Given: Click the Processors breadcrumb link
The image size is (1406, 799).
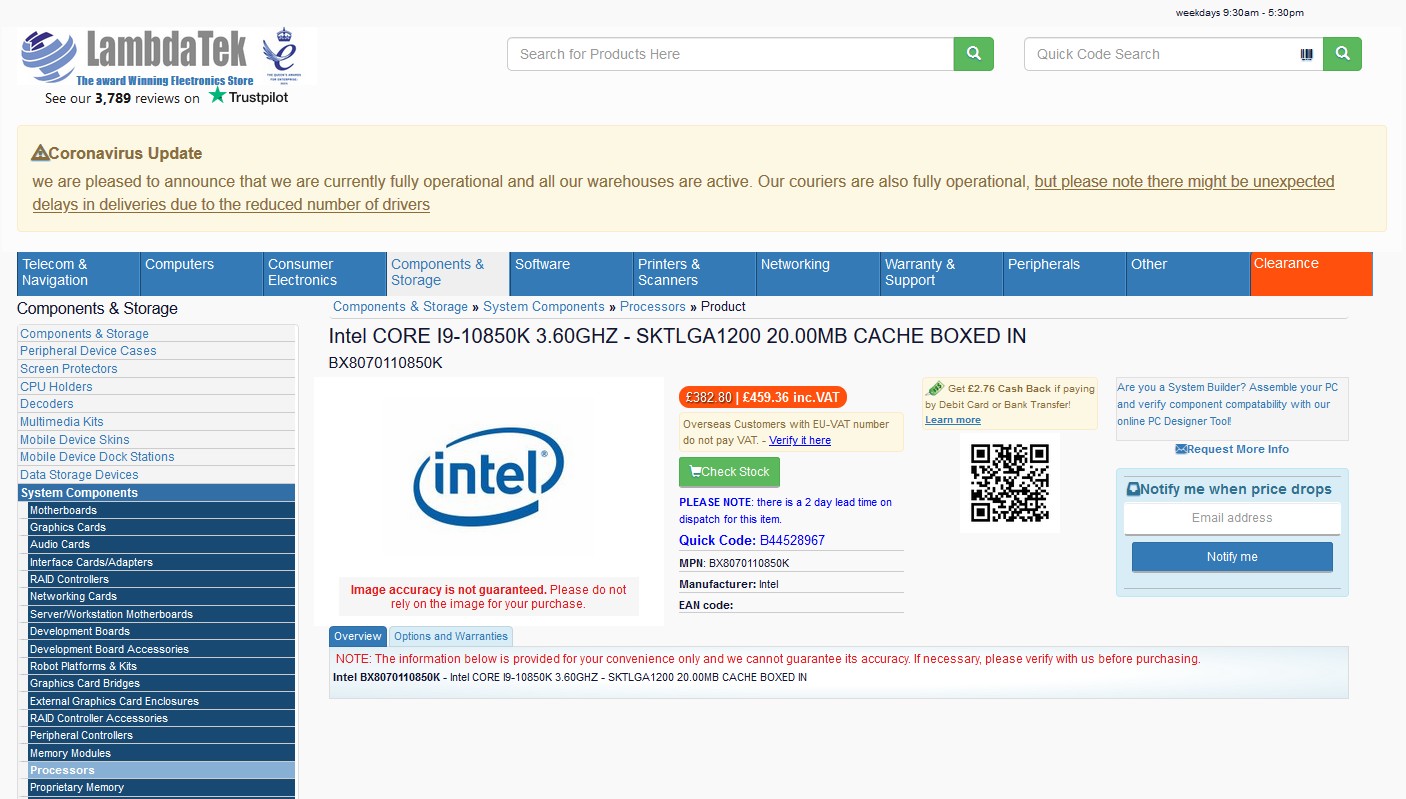Looking at the screenshot, I should pyautogui.click(x=653, y=306).
